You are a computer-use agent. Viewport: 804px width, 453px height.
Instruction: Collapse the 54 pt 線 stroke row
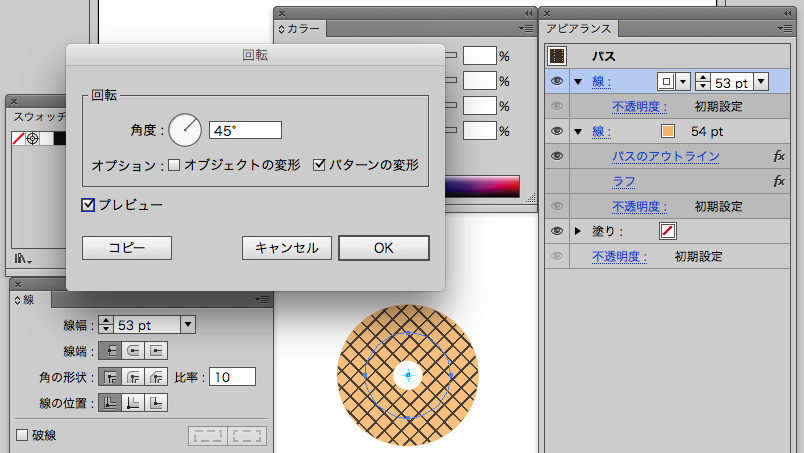click(578, 132)
